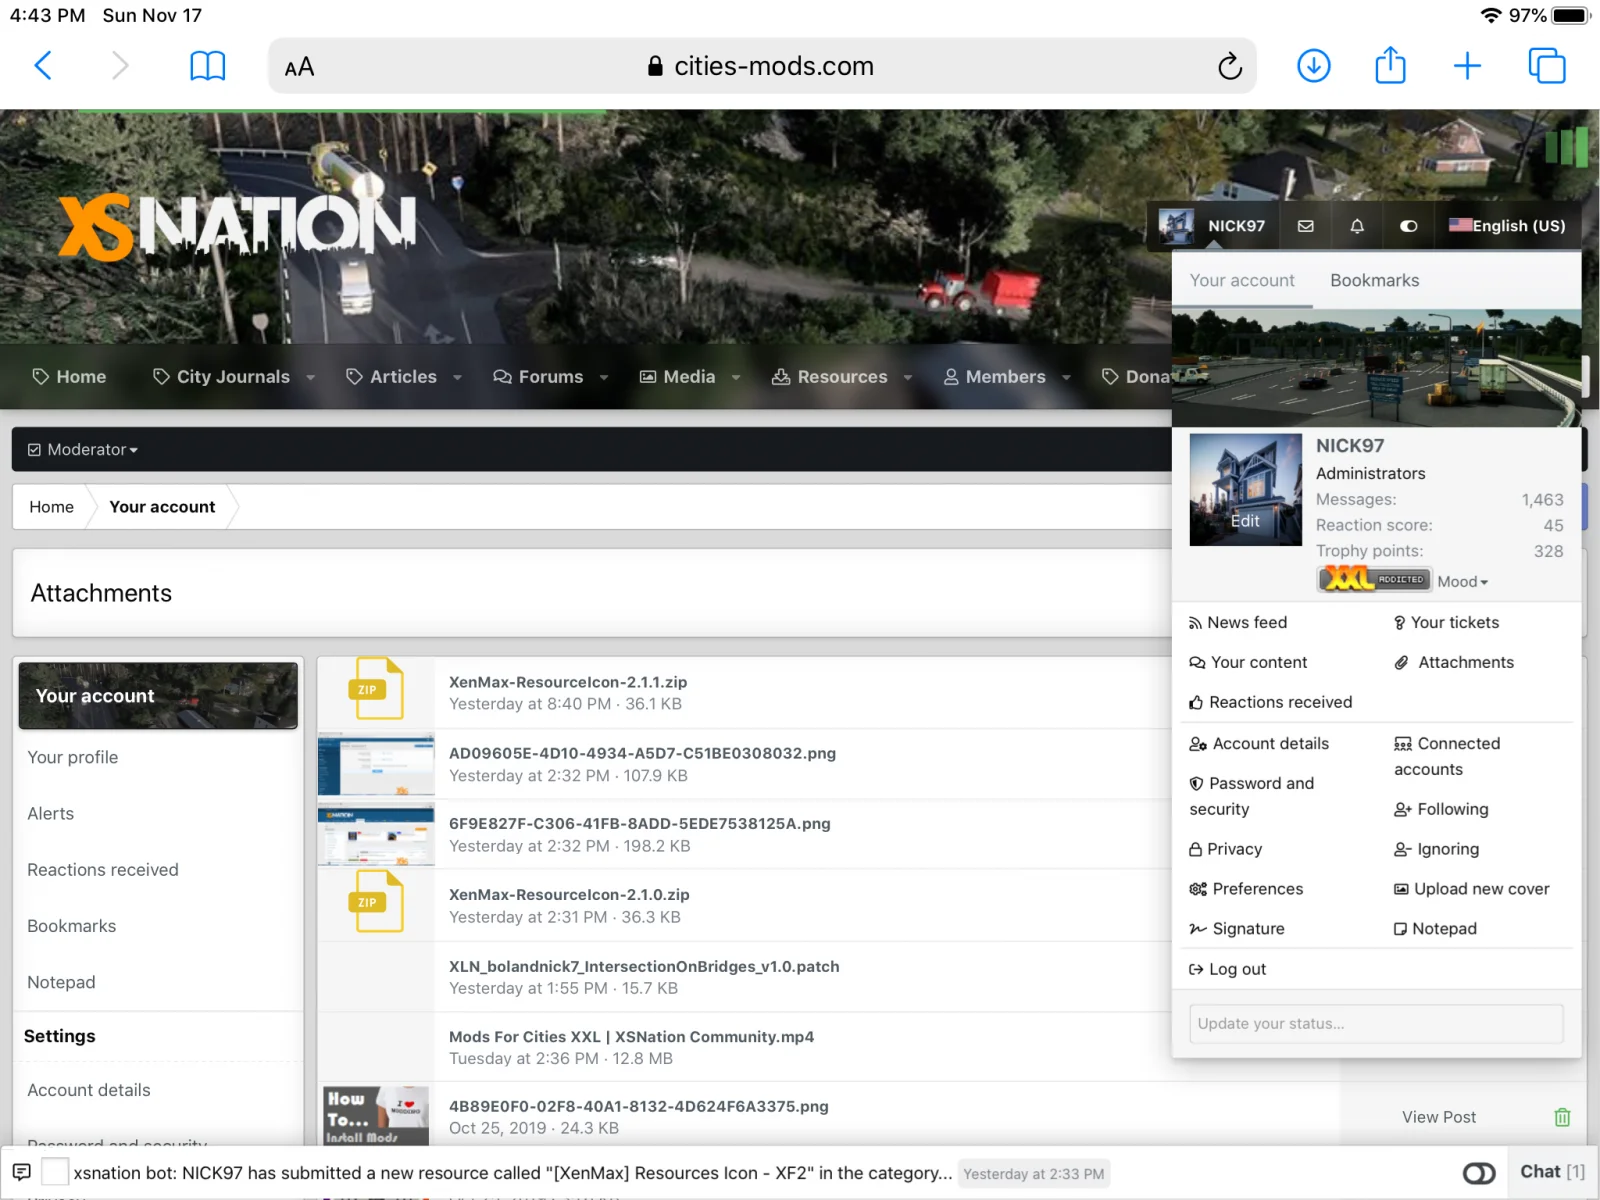Open Home in the navigation bar
Image resolution: width=1600 pixels, height=1200 pixels.
[x=69, y=377]
